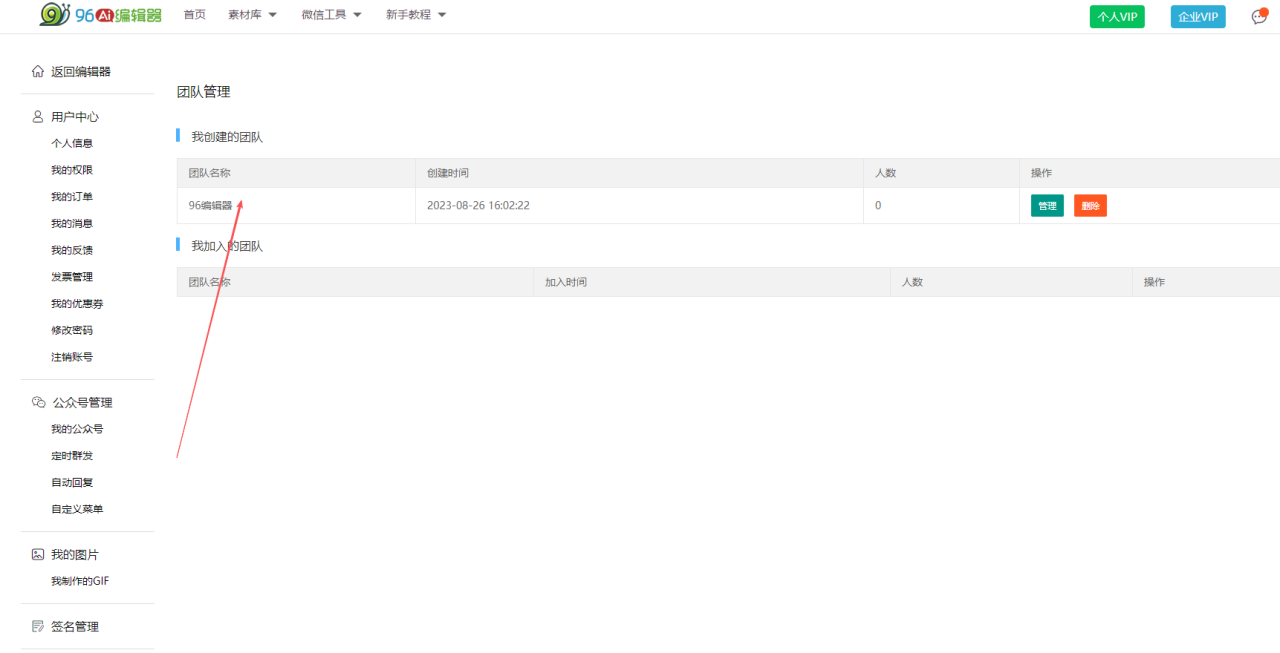1280x653 pixels.
Task: Click the user icon beside 用户中心
Action: tap(38, 117)
